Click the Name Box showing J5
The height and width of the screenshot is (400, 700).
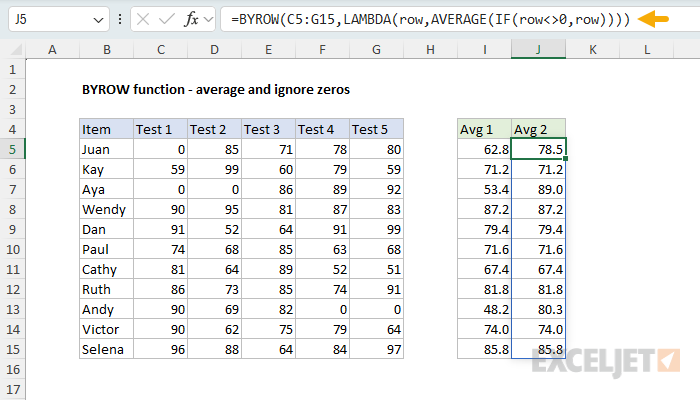coord(59,19)
